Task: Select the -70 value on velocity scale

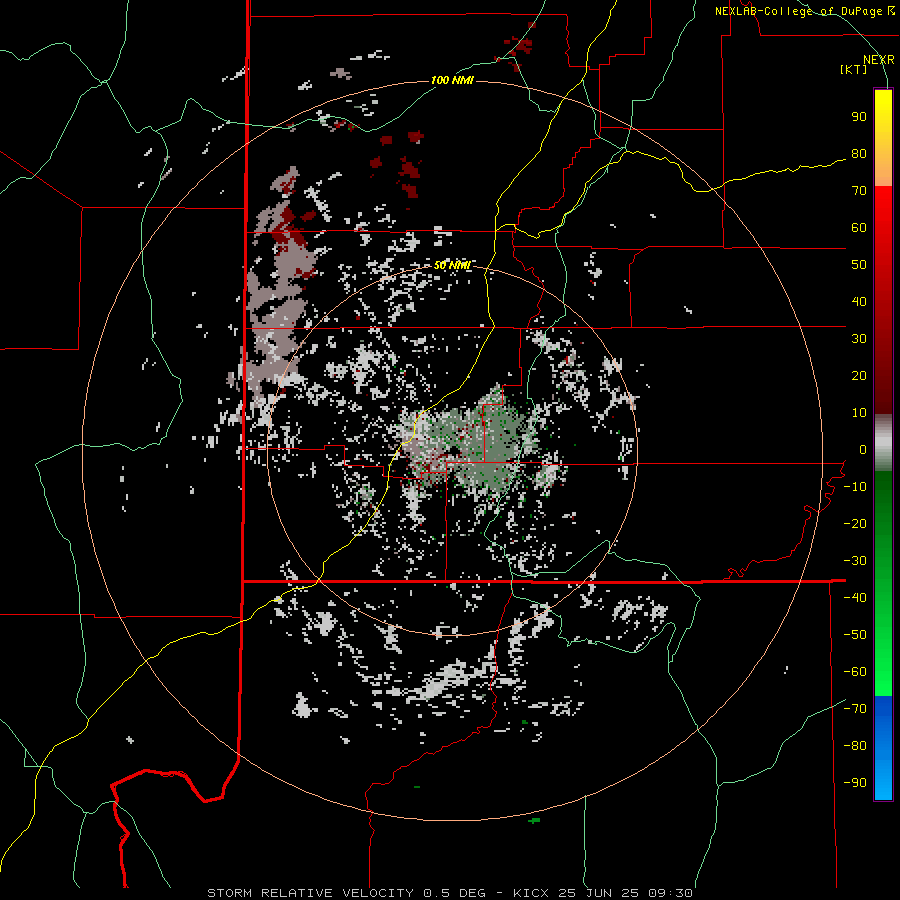Action: coord(855,709)
